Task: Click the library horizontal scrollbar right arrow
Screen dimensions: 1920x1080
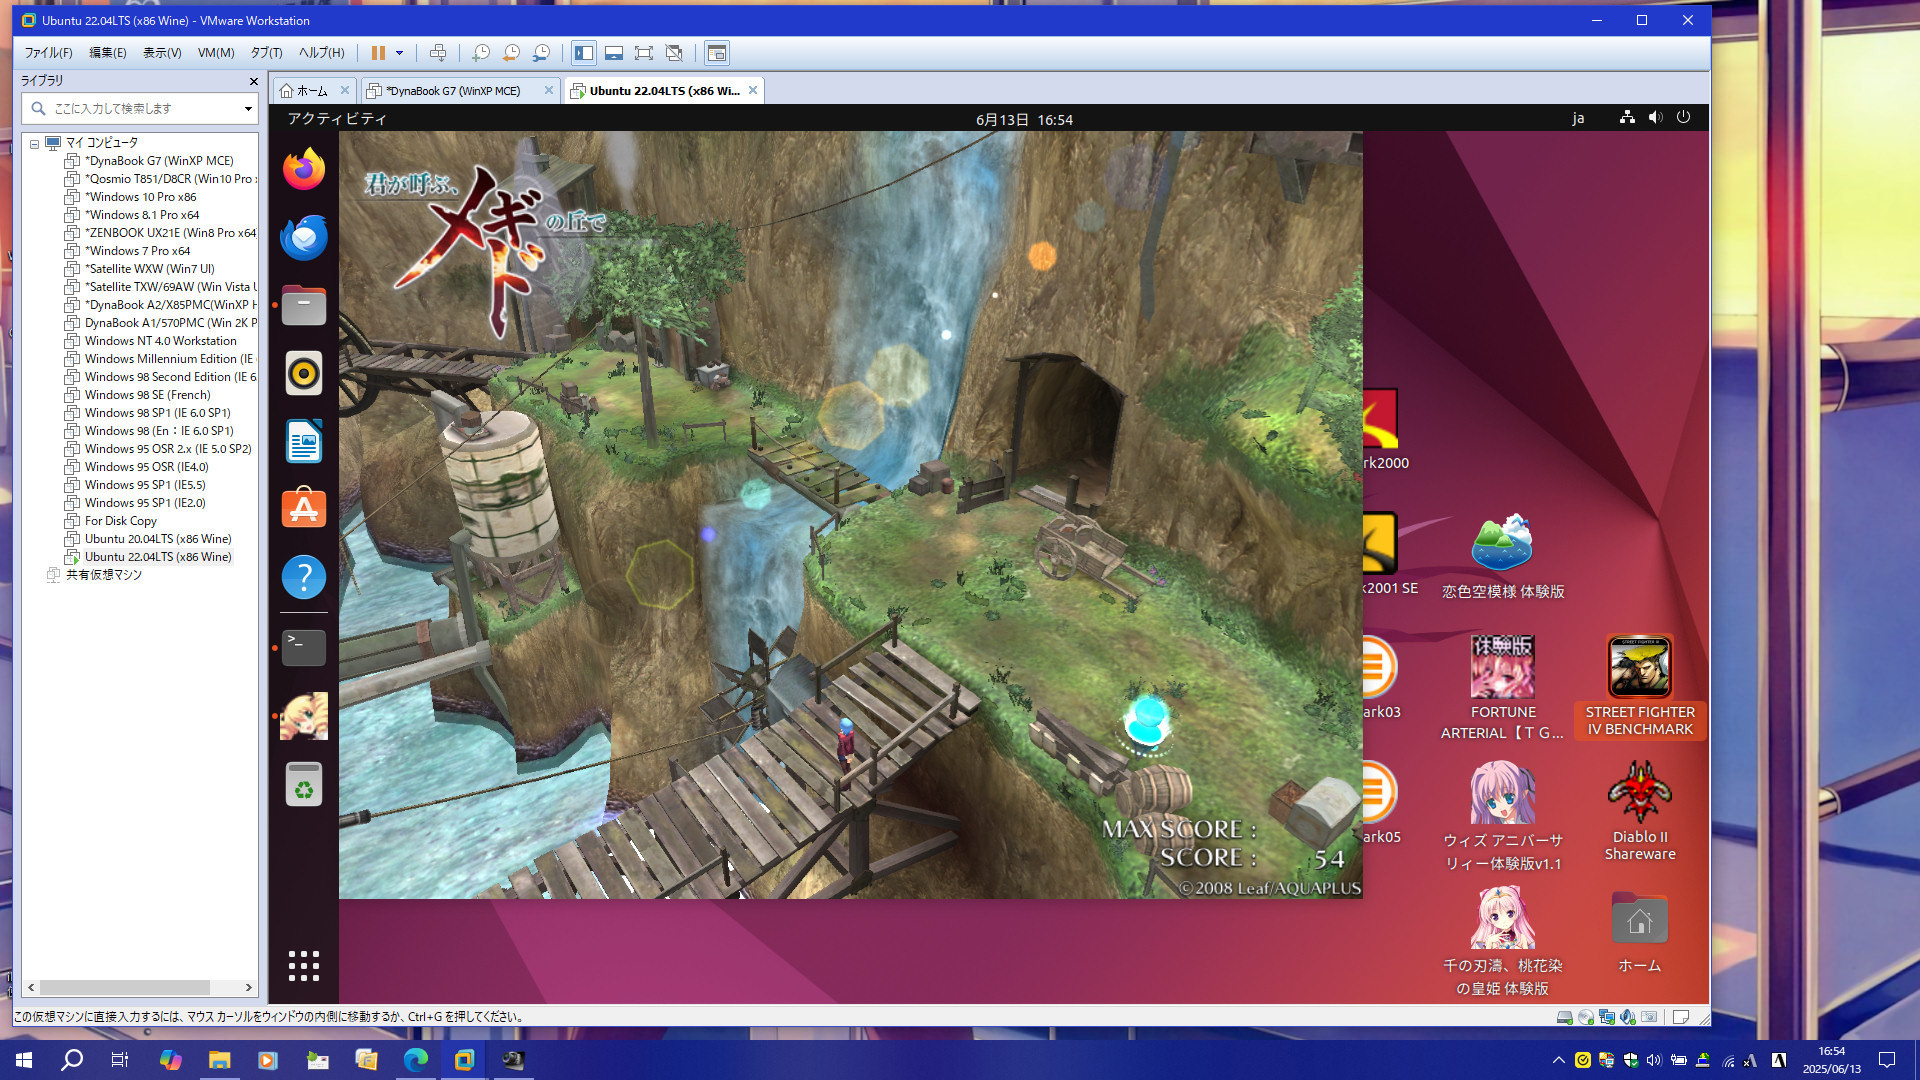Action: [249, 987]
